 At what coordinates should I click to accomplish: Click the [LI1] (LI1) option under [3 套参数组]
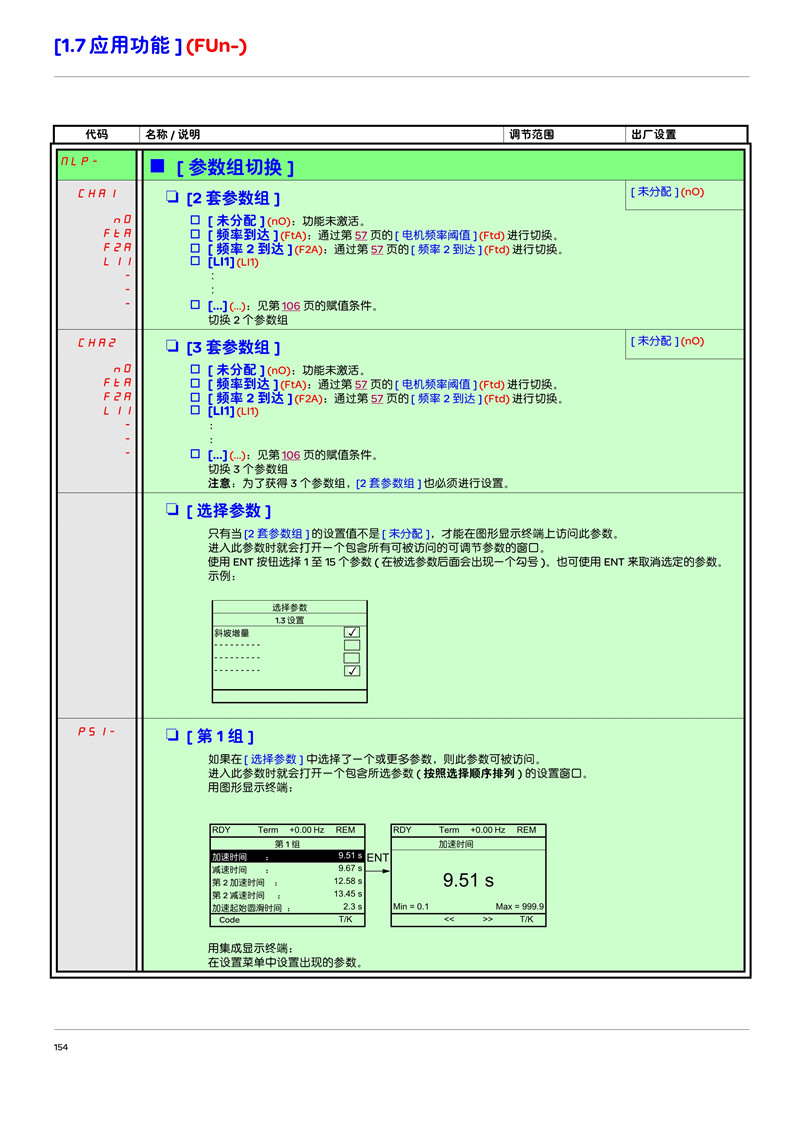click(232, 412)
